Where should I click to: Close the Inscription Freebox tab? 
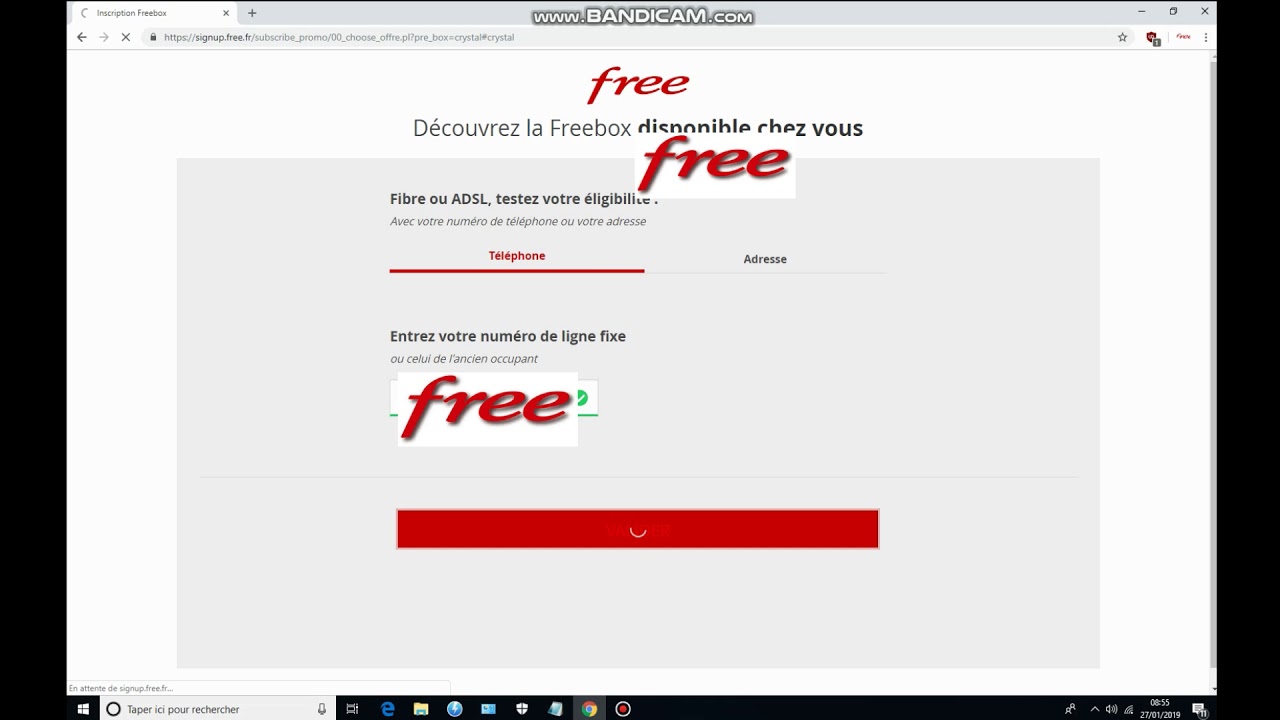point(226,13)
